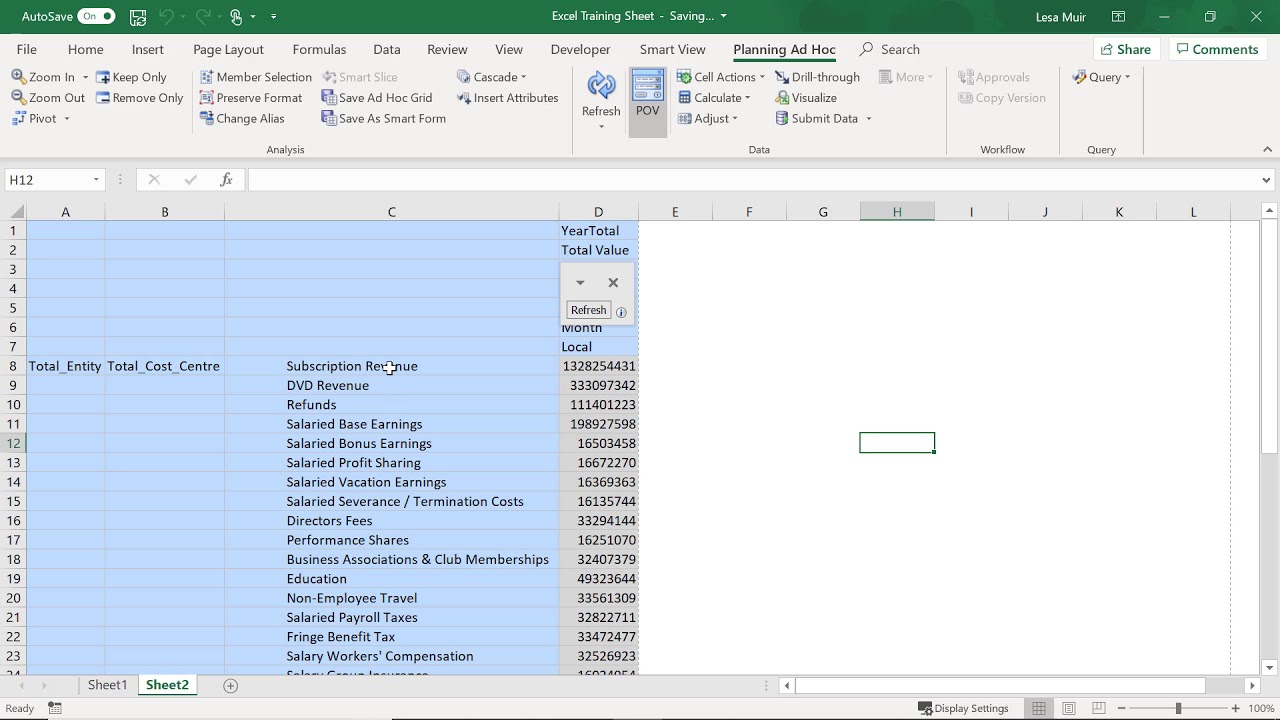Click zoom out minus button
The image size is (1280, 720).
(1121, 708)
